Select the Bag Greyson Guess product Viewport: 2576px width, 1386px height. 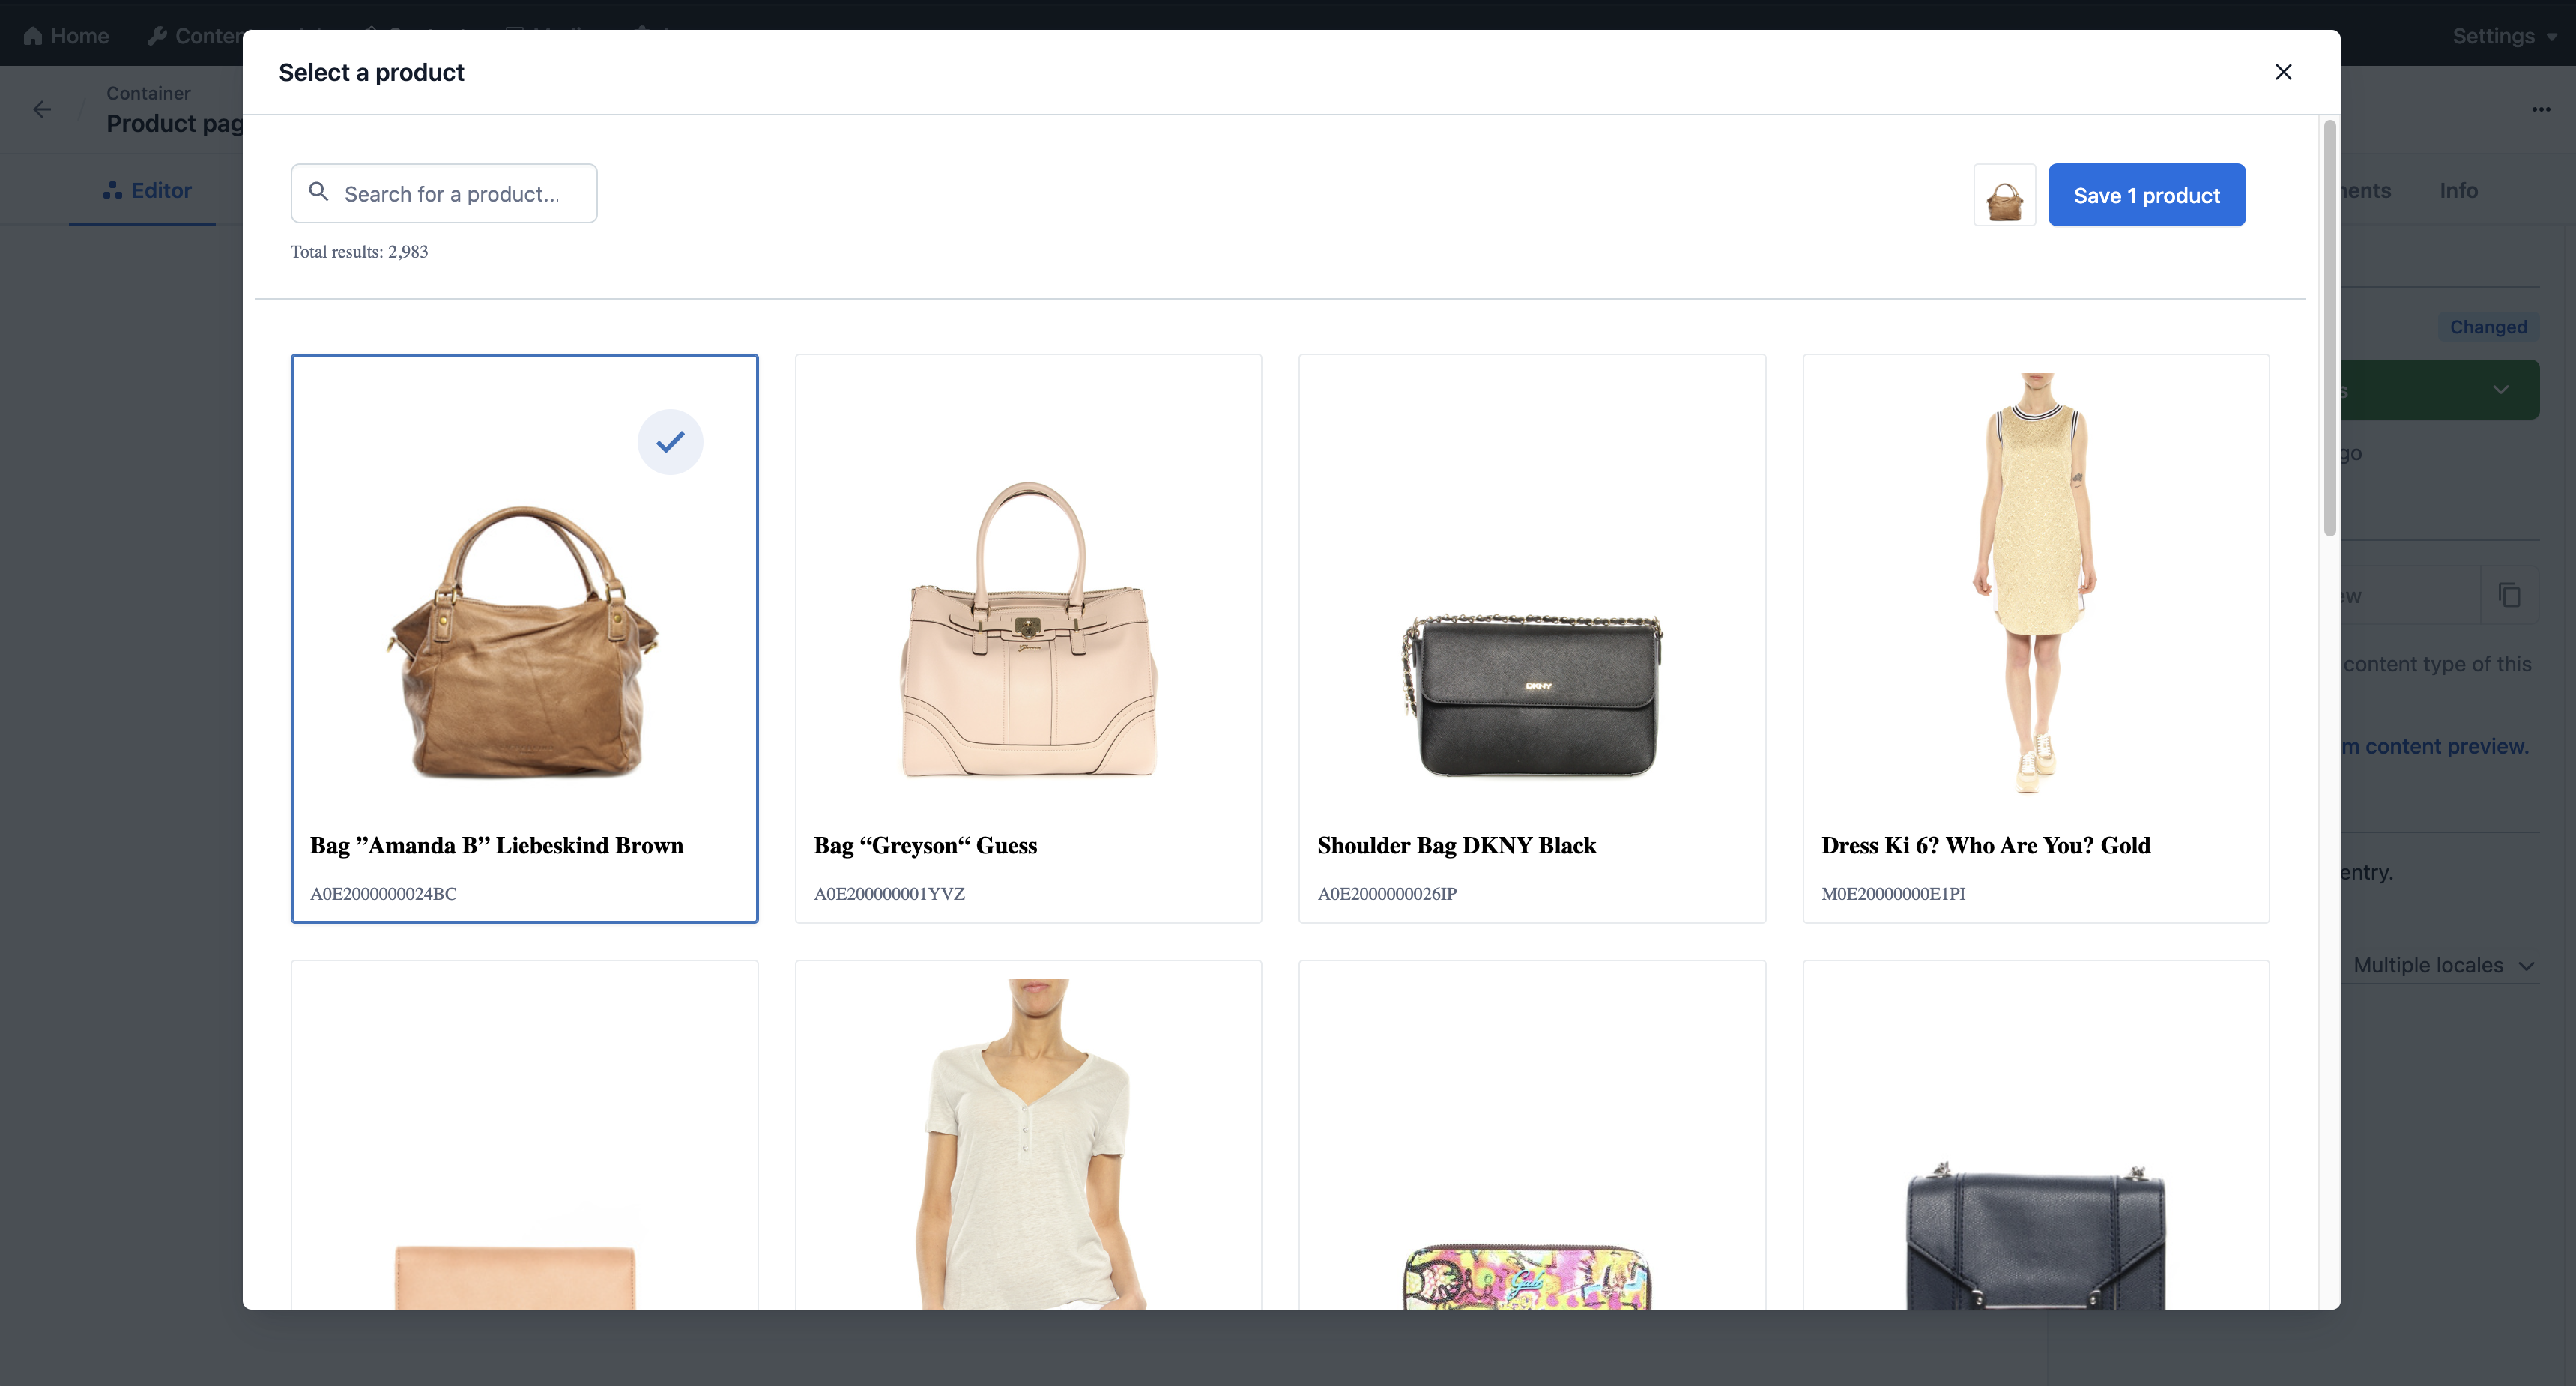pos(1028,638)
